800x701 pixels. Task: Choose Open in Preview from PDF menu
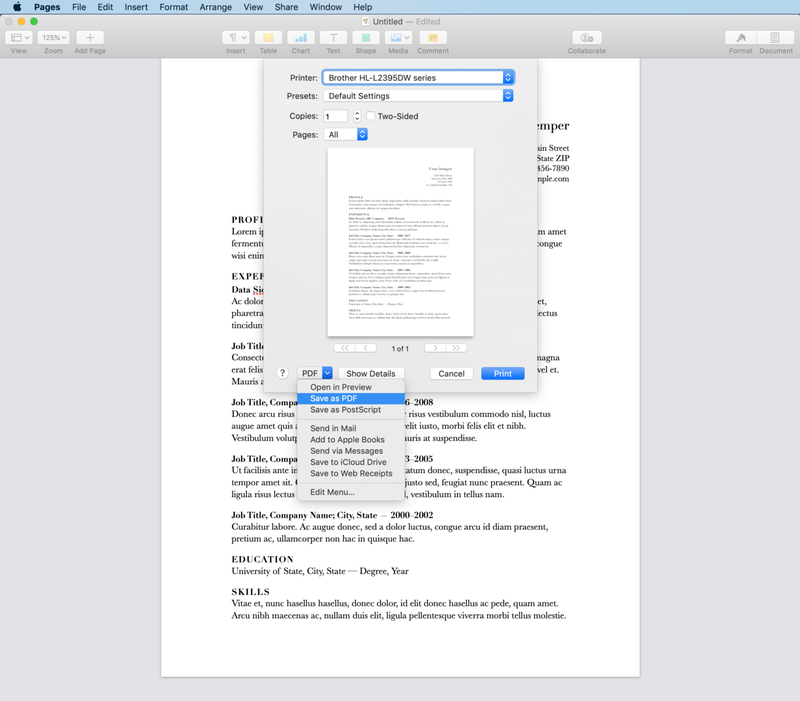click(351, 387)
